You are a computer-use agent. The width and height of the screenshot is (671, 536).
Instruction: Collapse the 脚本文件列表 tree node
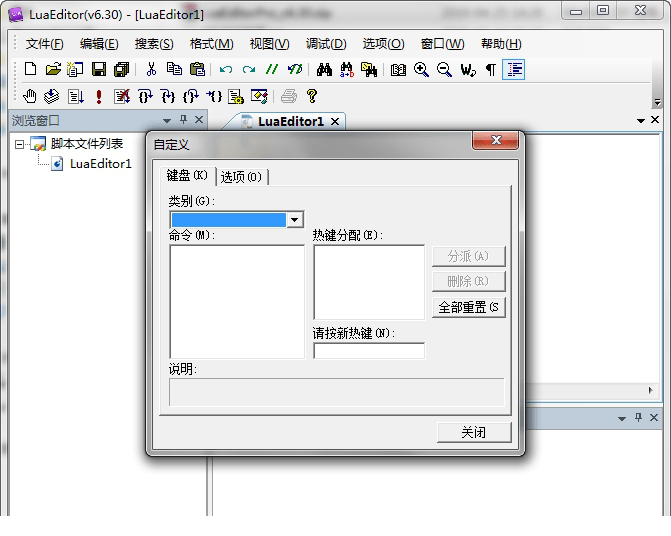(19, 145)
